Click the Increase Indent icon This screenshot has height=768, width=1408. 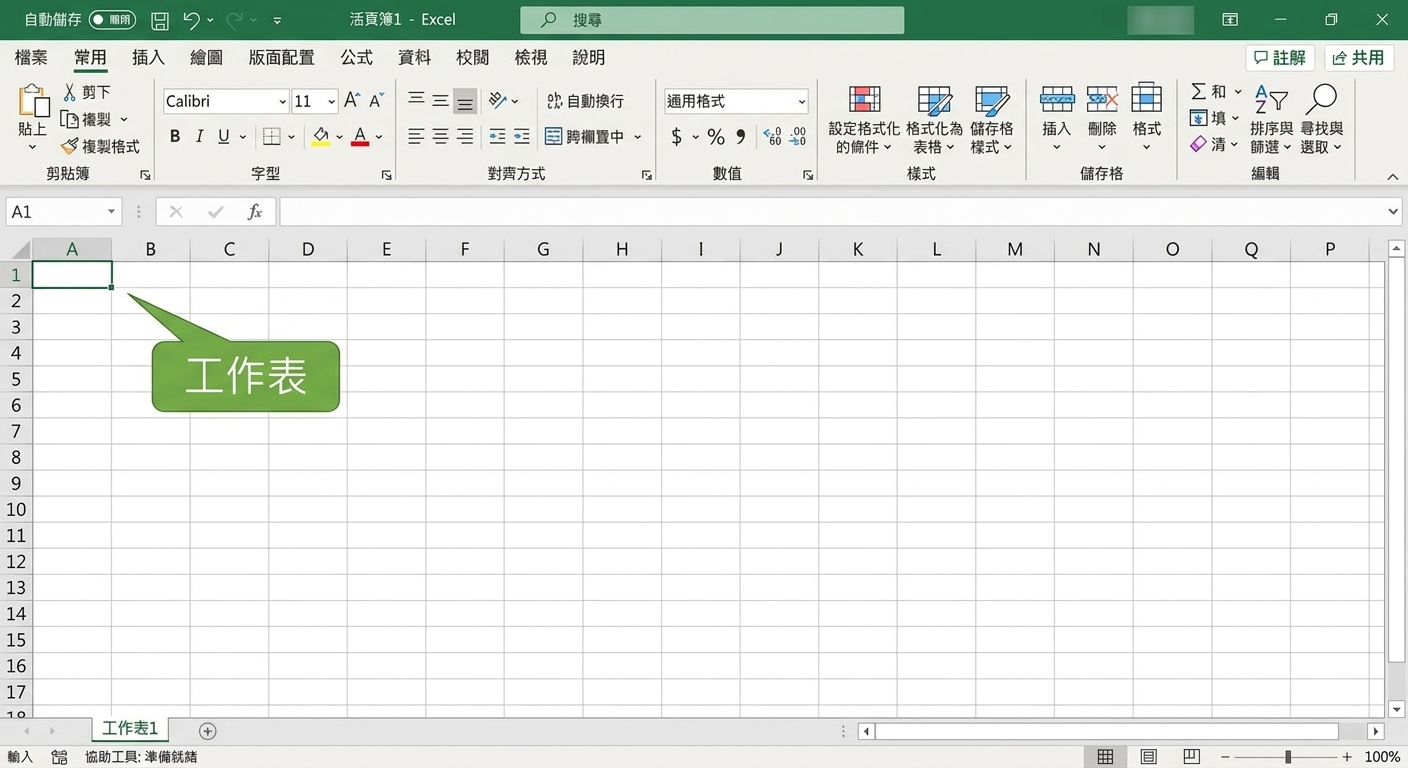(521, 137)
